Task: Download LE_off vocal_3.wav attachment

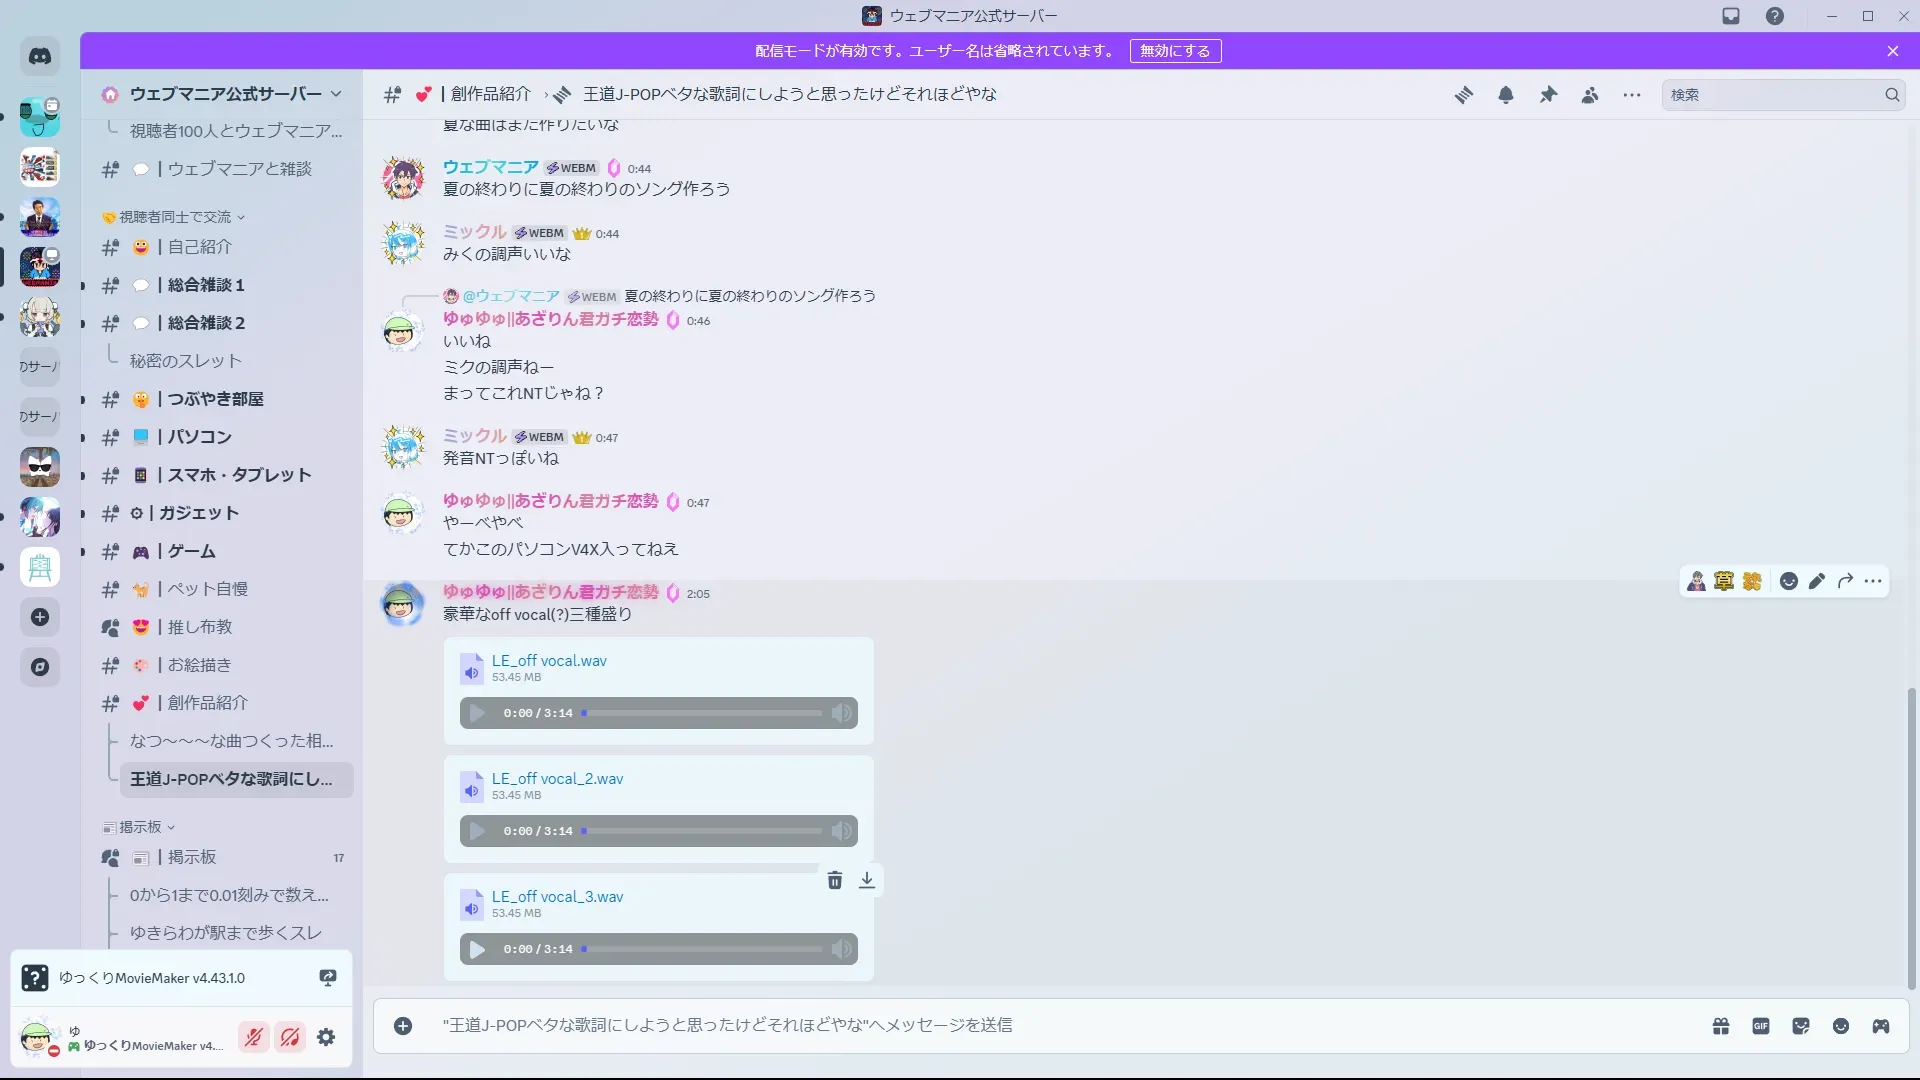Action: pos(867,880)
